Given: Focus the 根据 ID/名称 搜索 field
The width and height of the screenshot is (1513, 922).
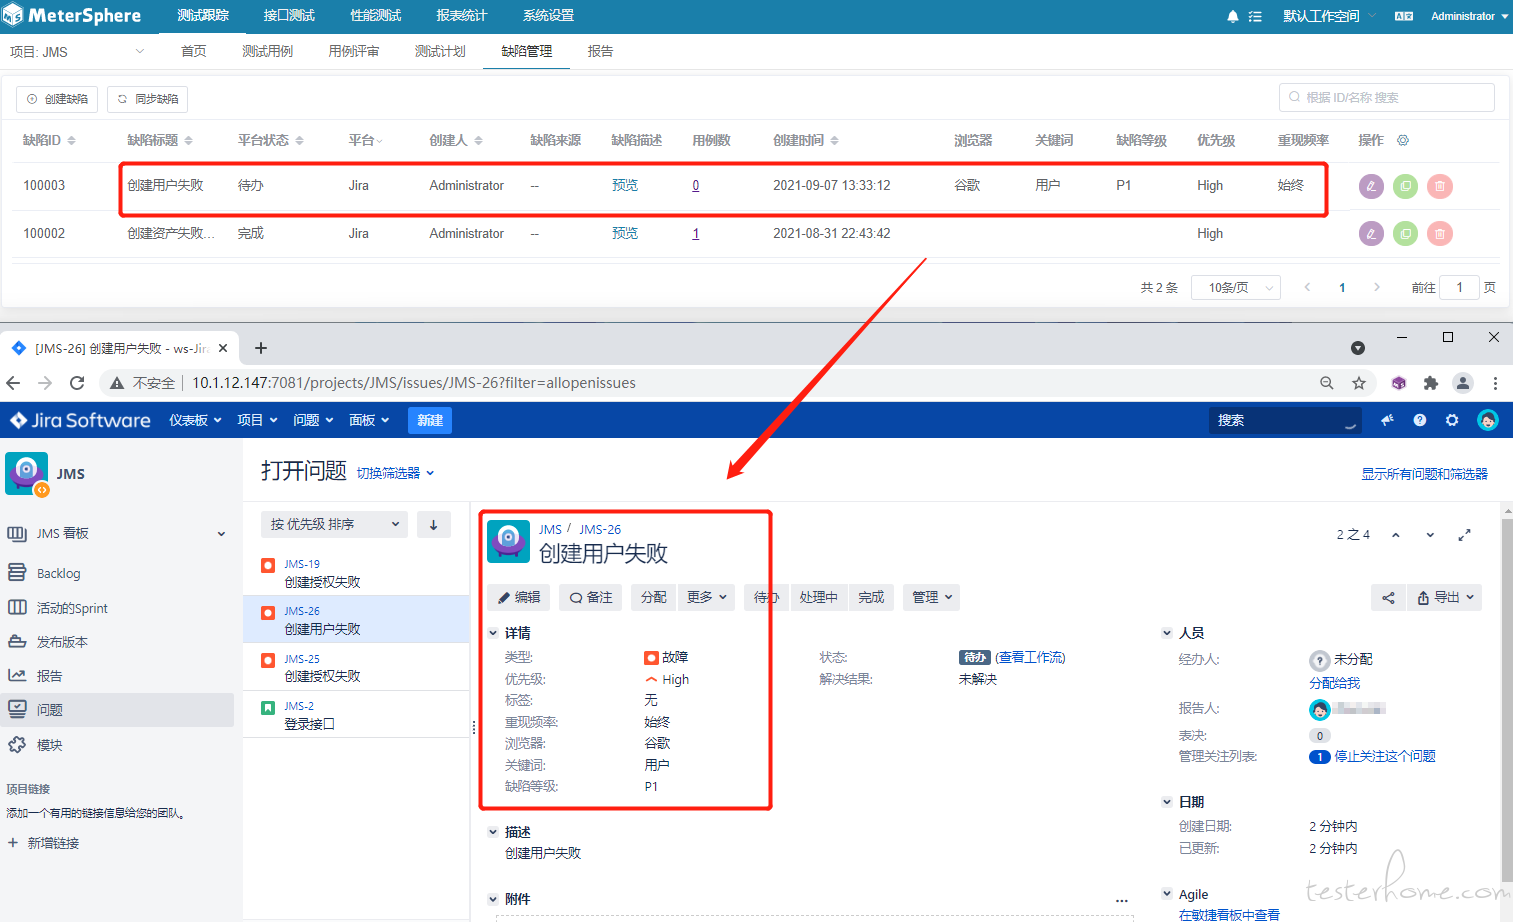Looking at the screenshot, I should click(1386, 97).
